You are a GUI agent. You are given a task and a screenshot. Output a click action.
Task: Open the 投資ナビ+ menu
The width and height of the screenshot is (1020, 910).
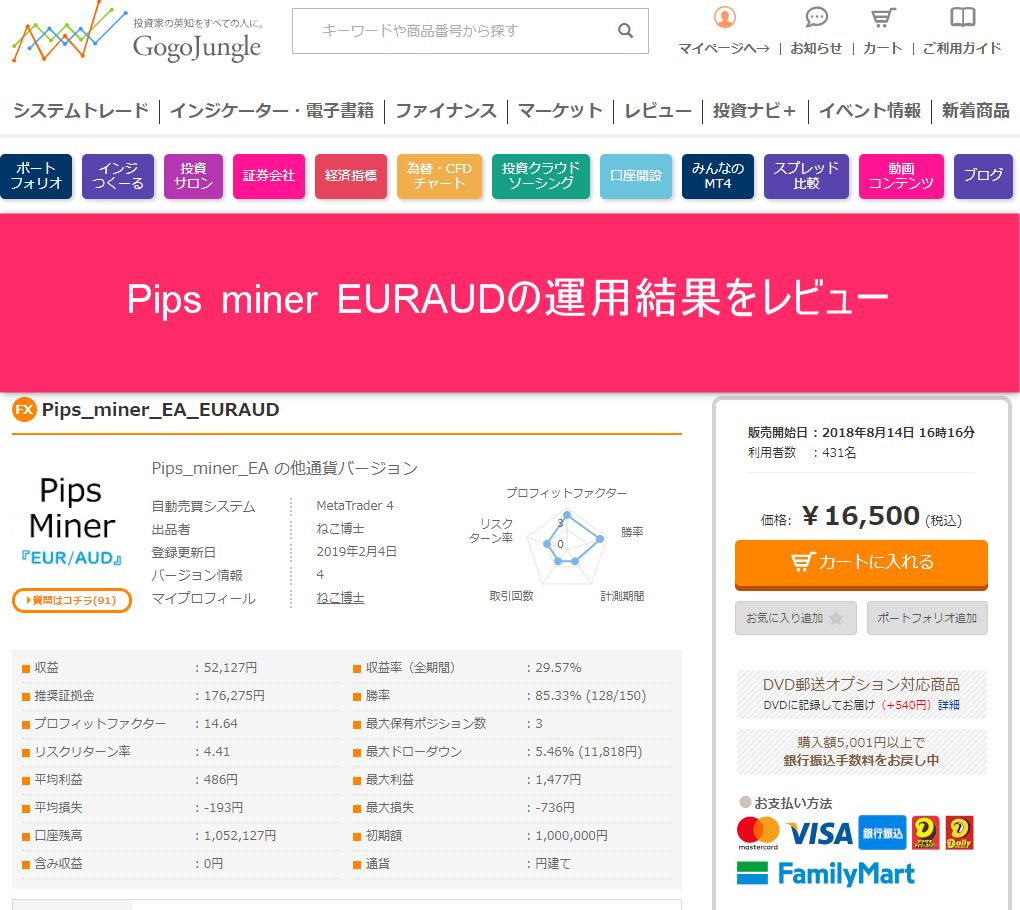point(754,111)
